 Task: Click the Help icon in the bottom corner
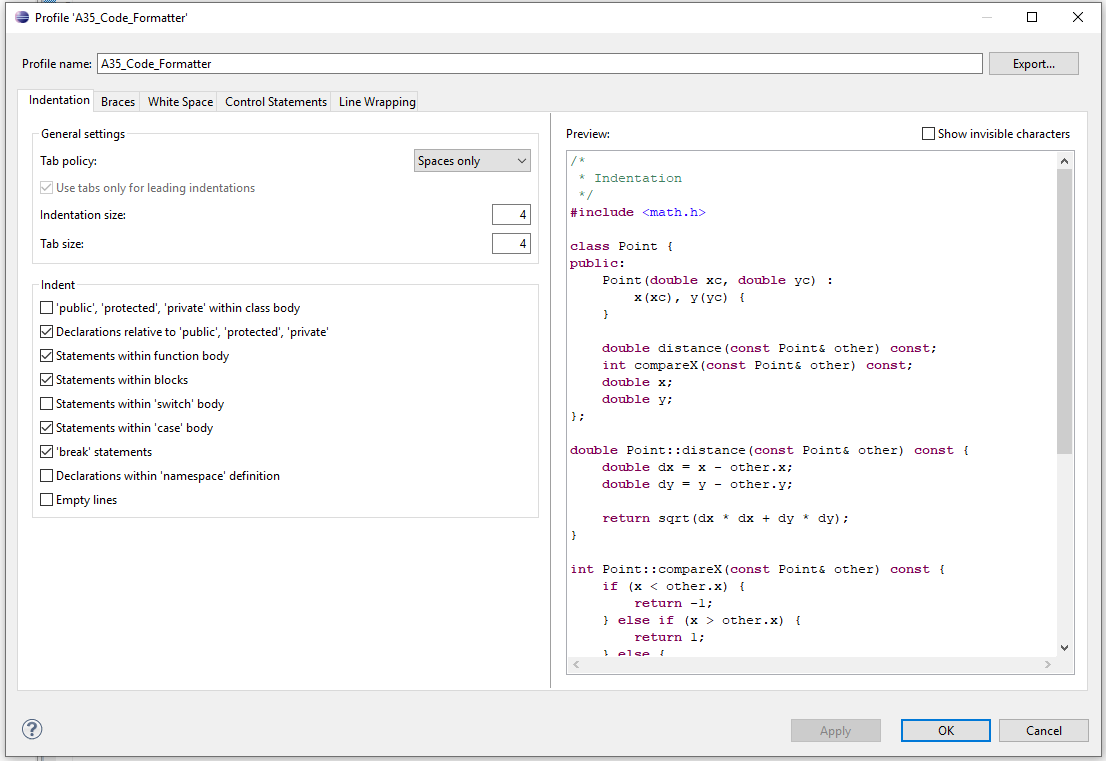point(31,730)
